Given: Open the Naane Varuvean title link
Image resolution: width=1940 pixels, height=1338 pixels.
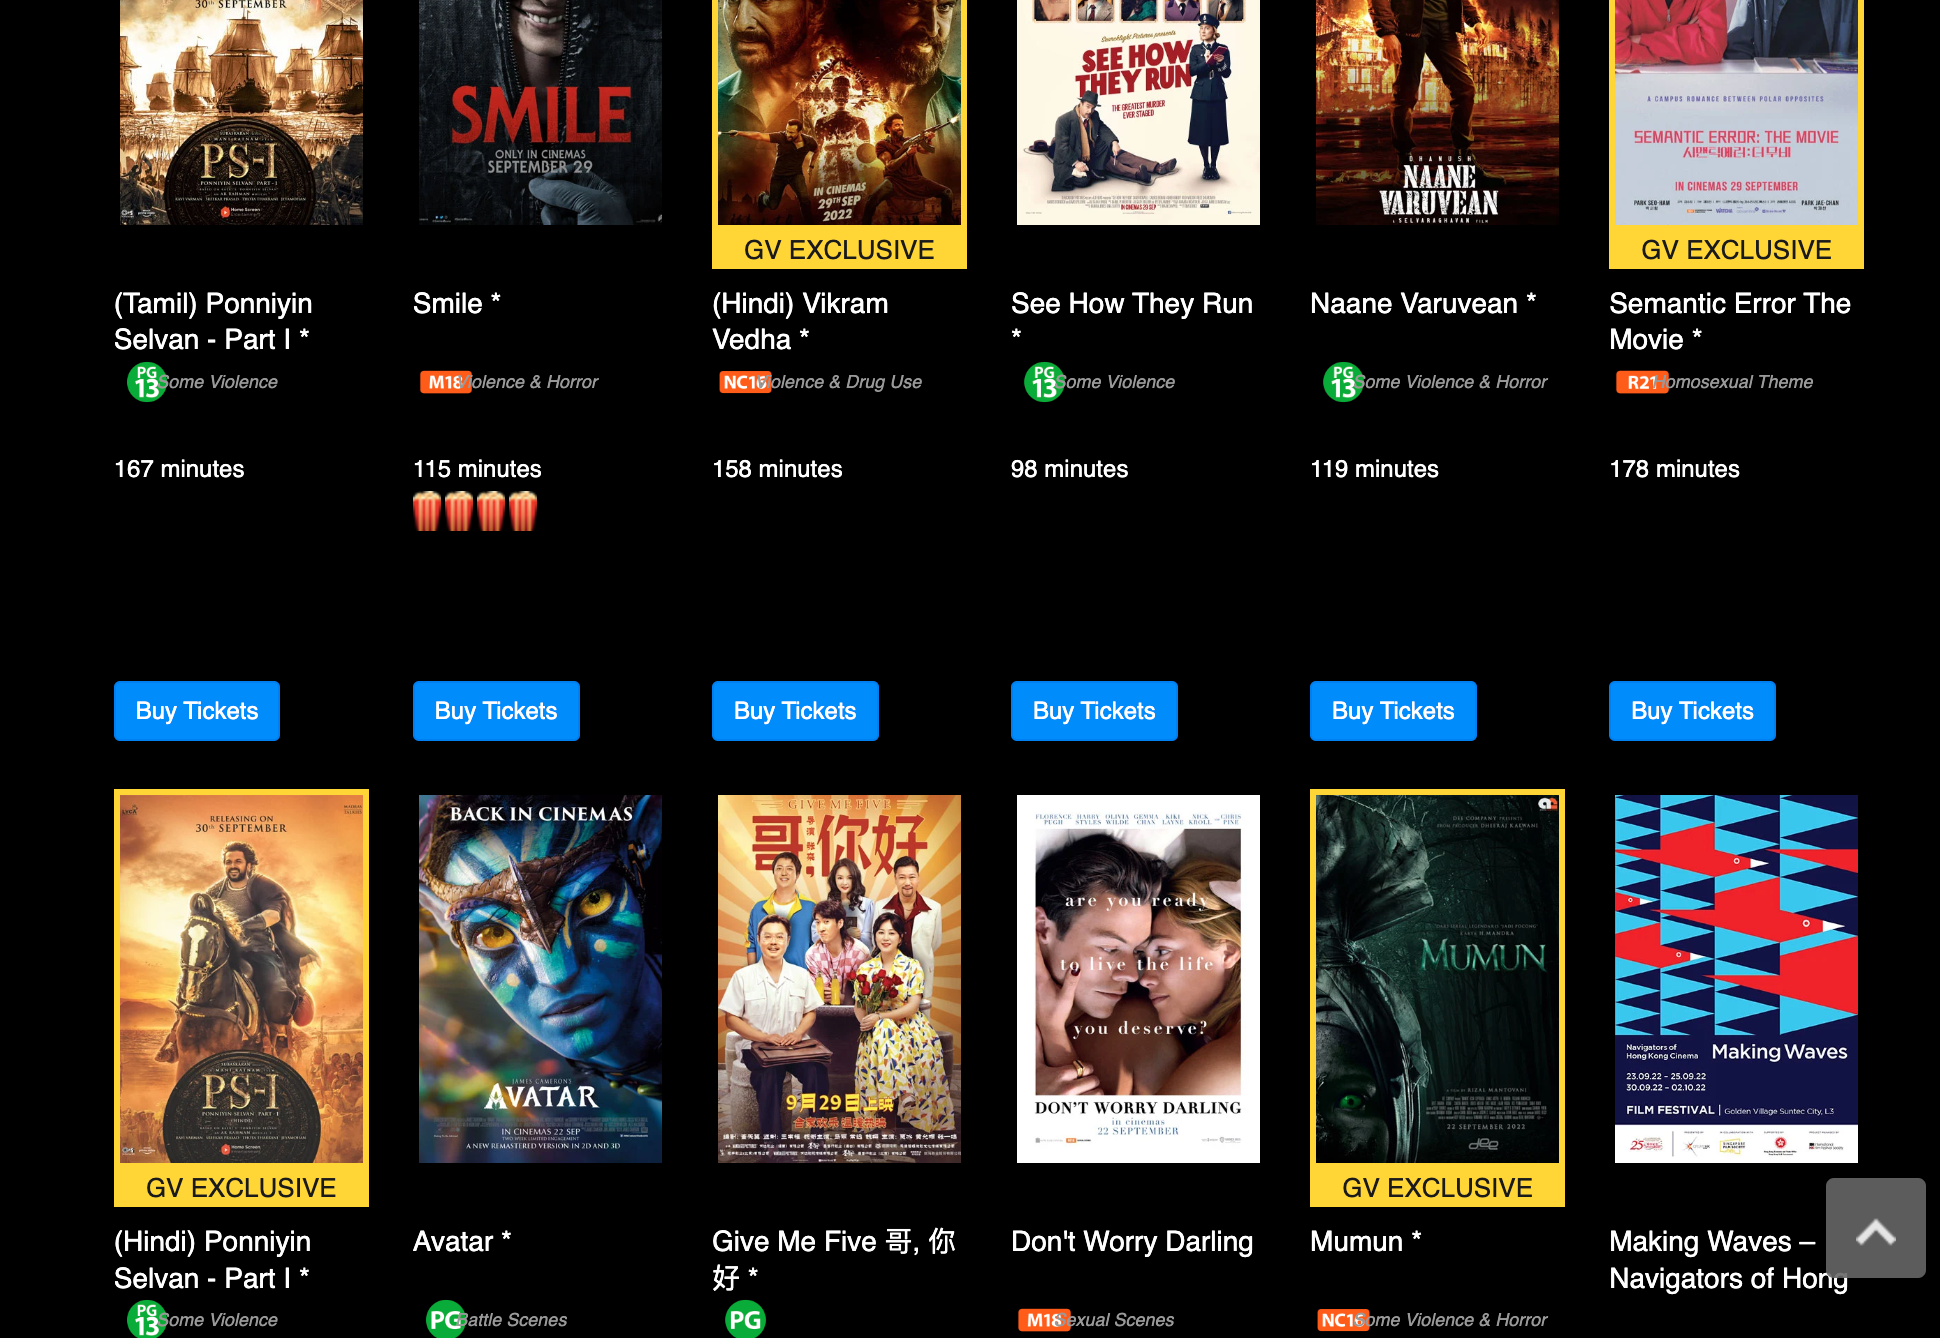Looking at the screenshot, I should (1423, 303).
